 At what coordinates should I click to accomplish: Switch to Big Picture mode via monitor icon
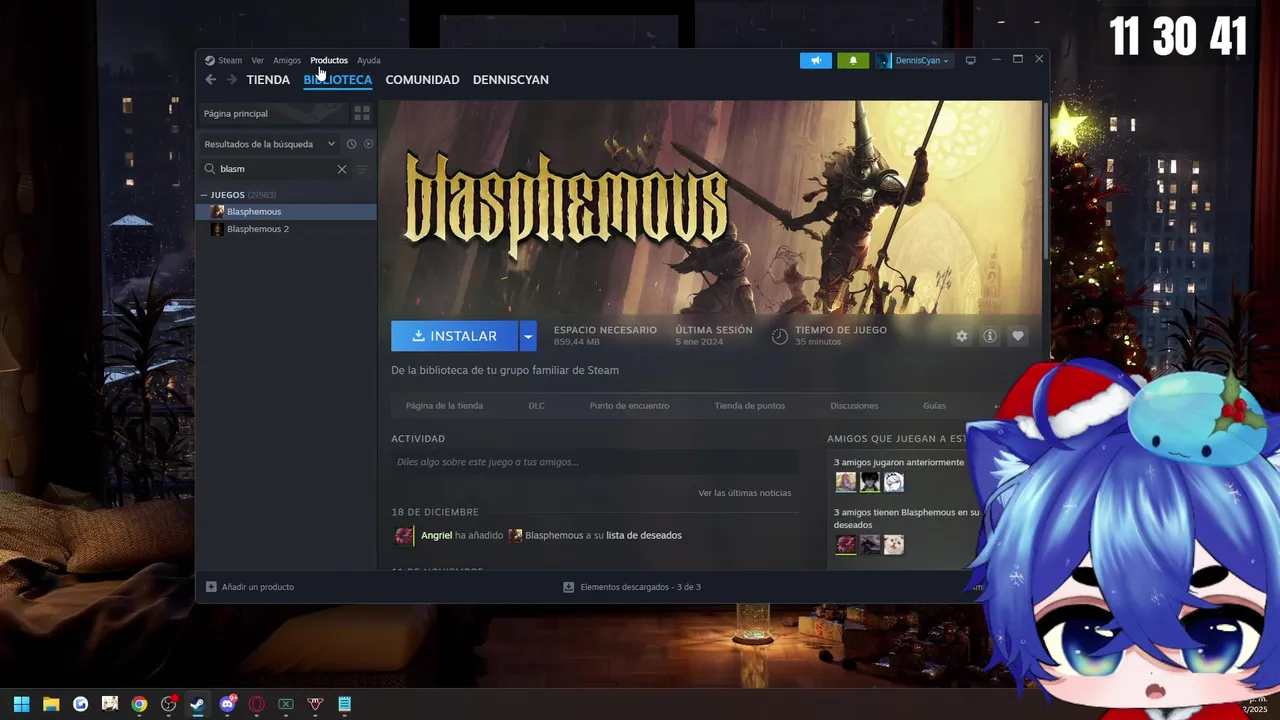pos(970,60)
